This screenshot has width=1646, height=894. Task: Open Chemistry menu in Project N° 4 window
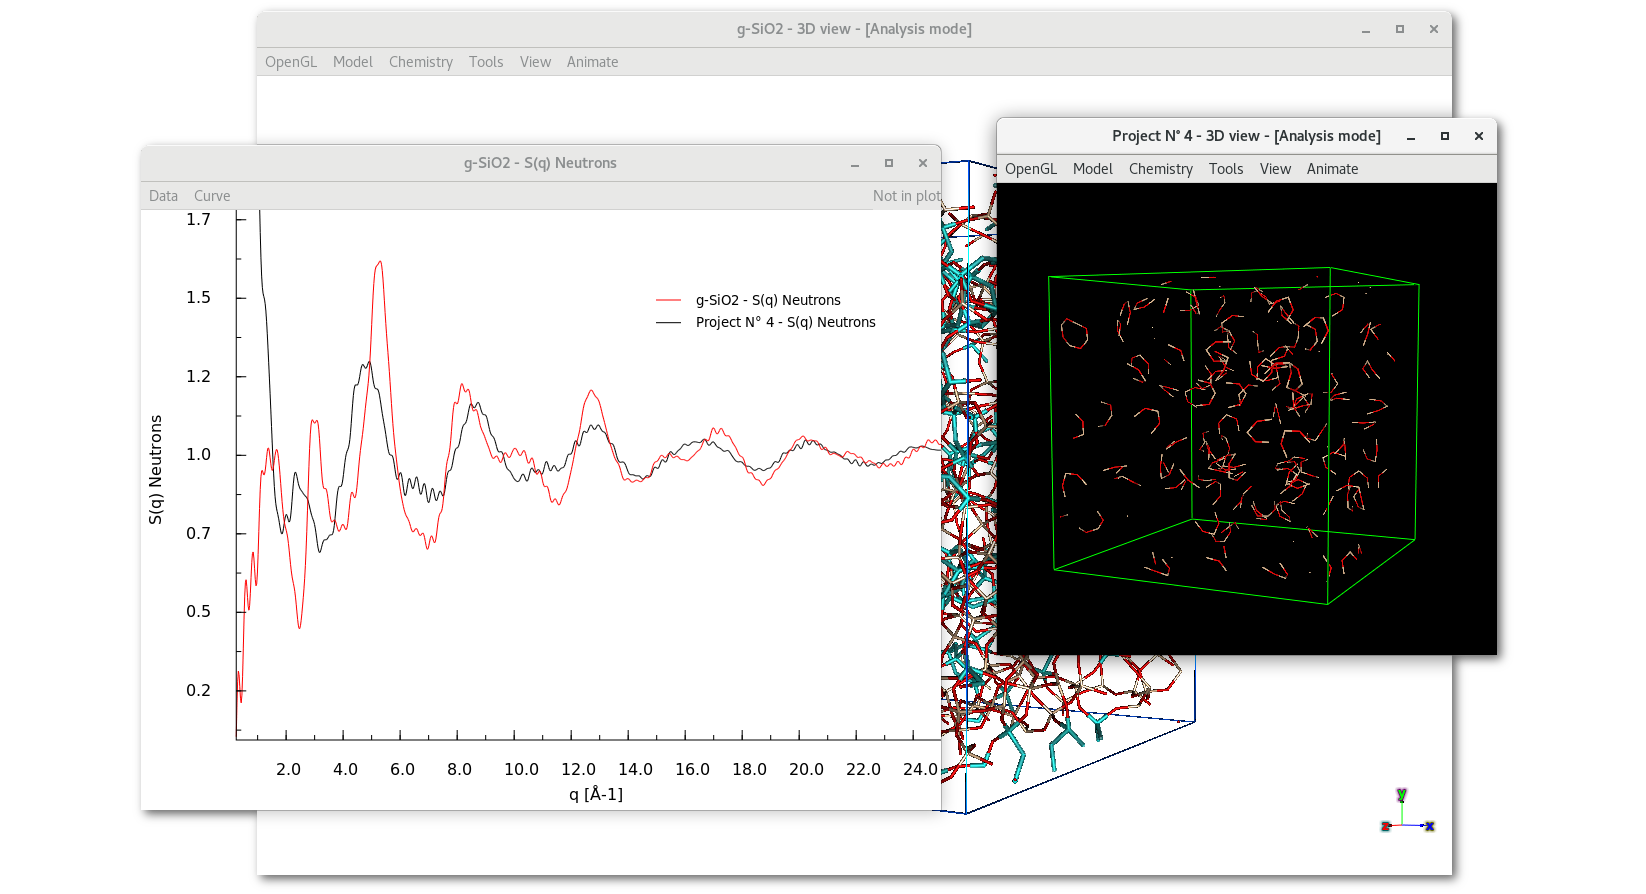coord(1160,169)
